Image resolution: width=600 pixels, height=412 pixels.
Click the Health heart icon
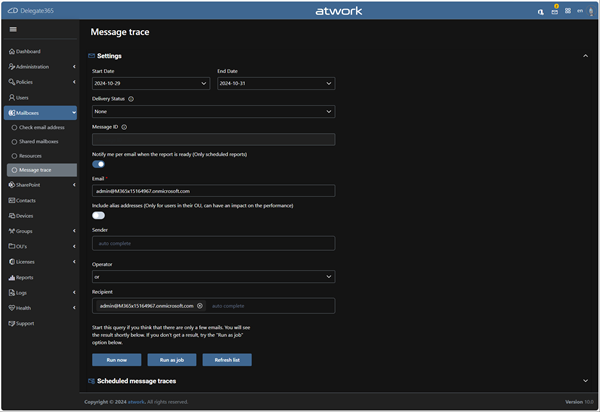[11, 308]
